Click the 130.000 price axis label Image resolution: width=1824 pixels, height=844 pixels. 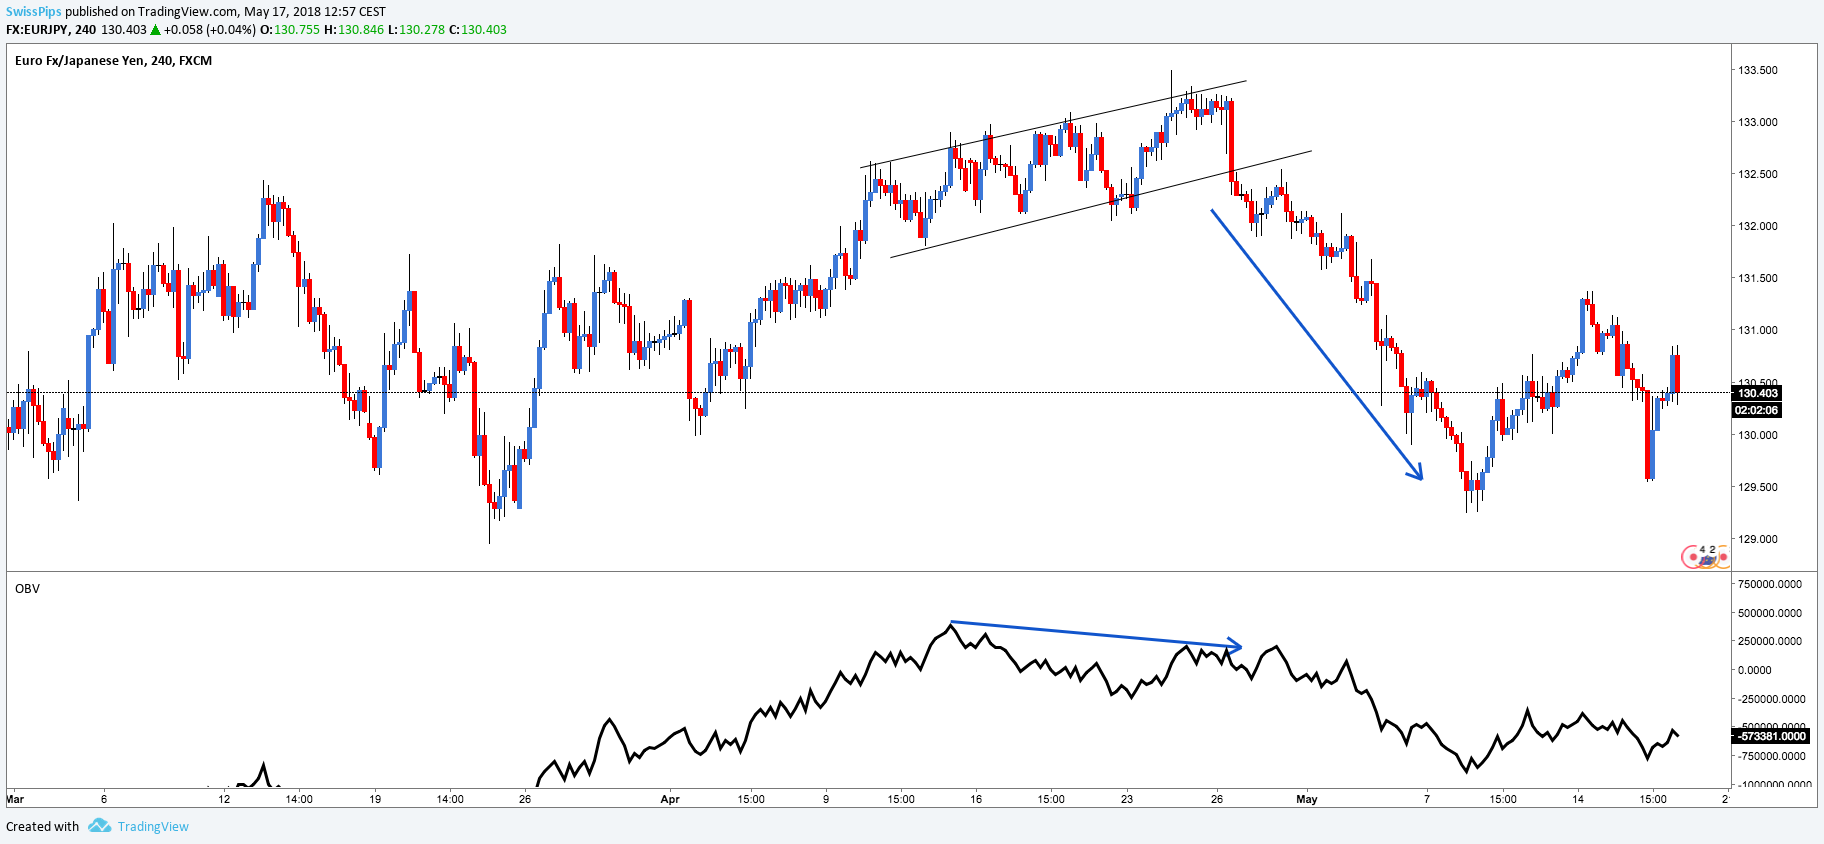[1757, 435]
